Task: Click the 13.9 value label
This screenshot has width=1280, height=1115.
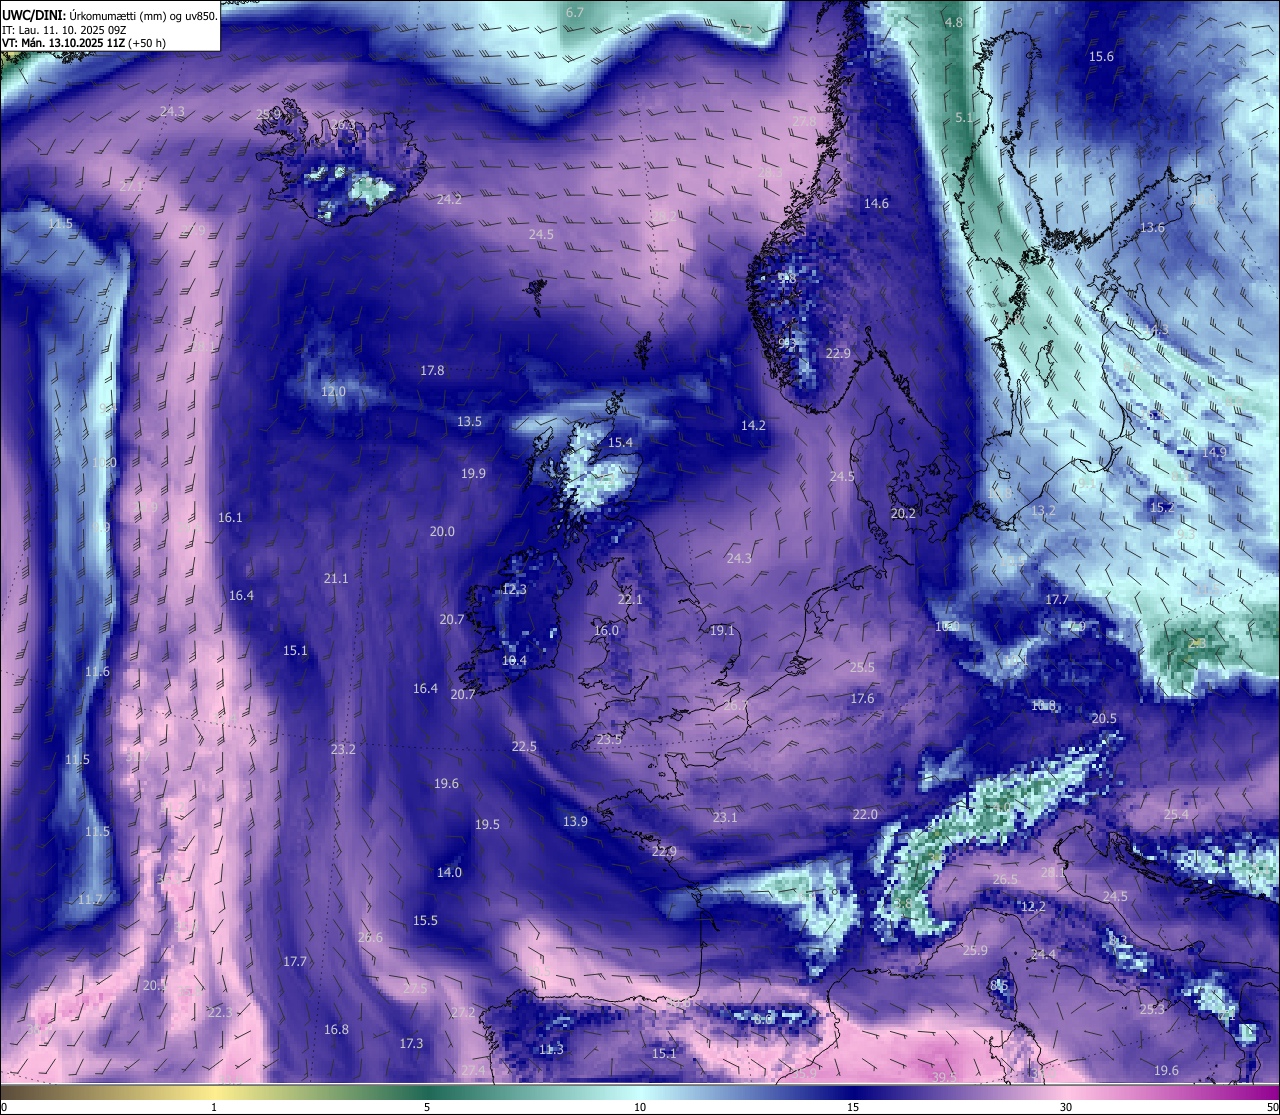Action: (575, 821)
